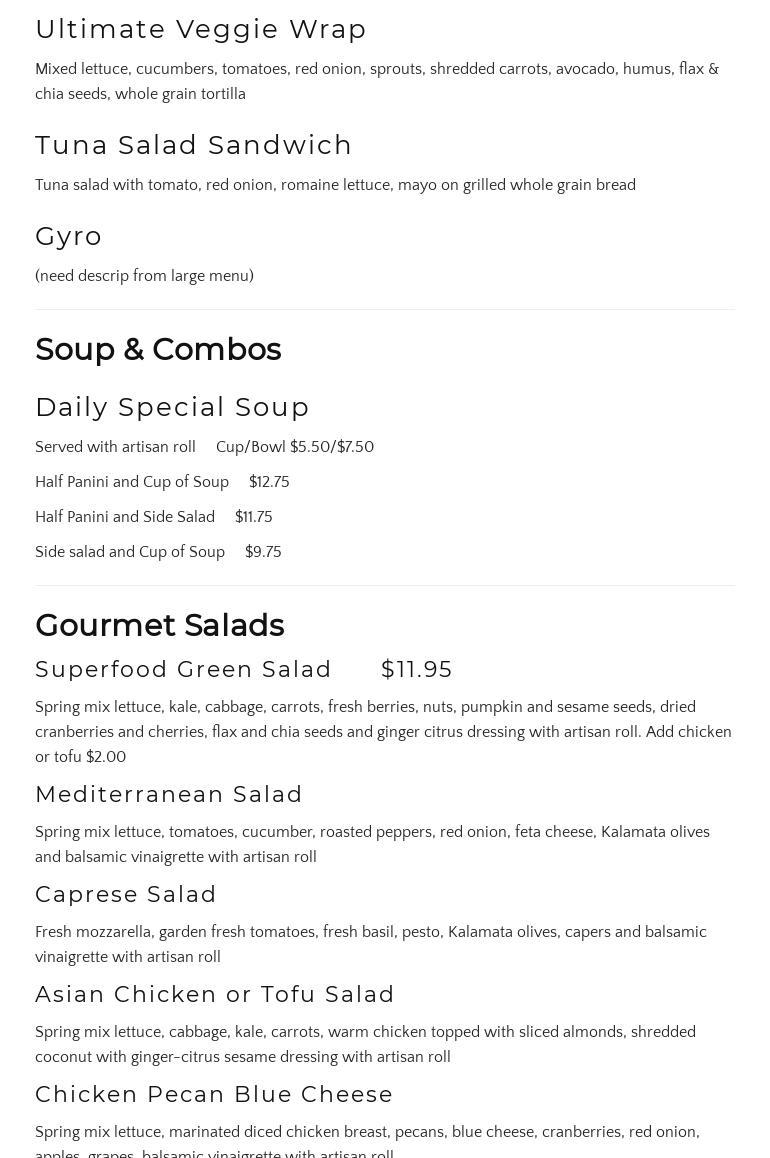This screenshot has height=1158, width=770.
Task: Select the Caprese Salad heading
Action: point(126,894)
